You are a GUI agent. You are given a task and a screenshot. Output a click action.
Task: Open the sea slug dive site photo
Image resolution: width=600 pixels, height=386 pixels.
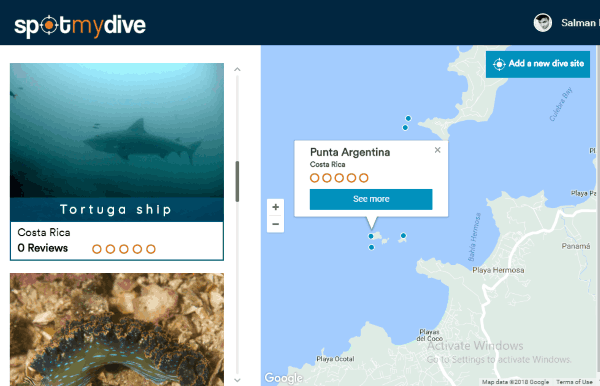117,329
